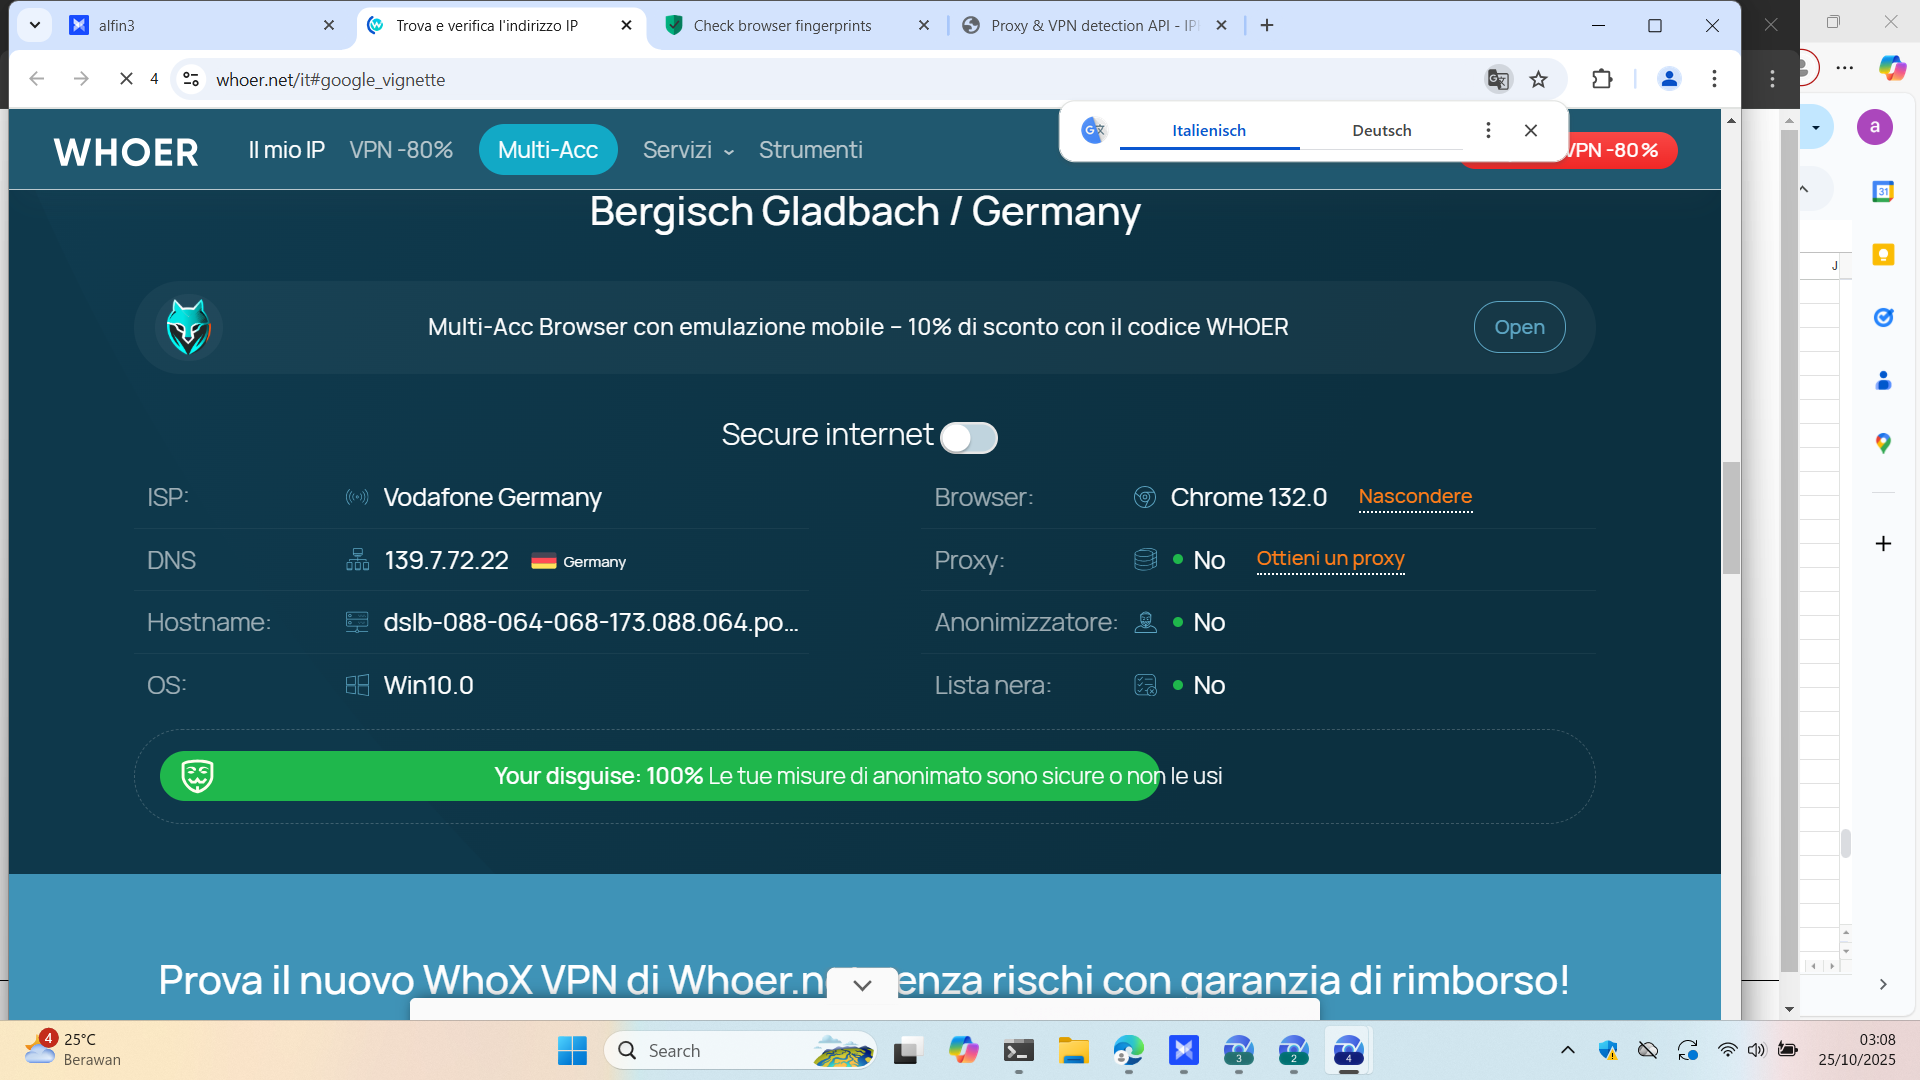Open the Chrome three-dot menu
This screenshot has width=1920, height=1080.
(x=1714, y=79)
